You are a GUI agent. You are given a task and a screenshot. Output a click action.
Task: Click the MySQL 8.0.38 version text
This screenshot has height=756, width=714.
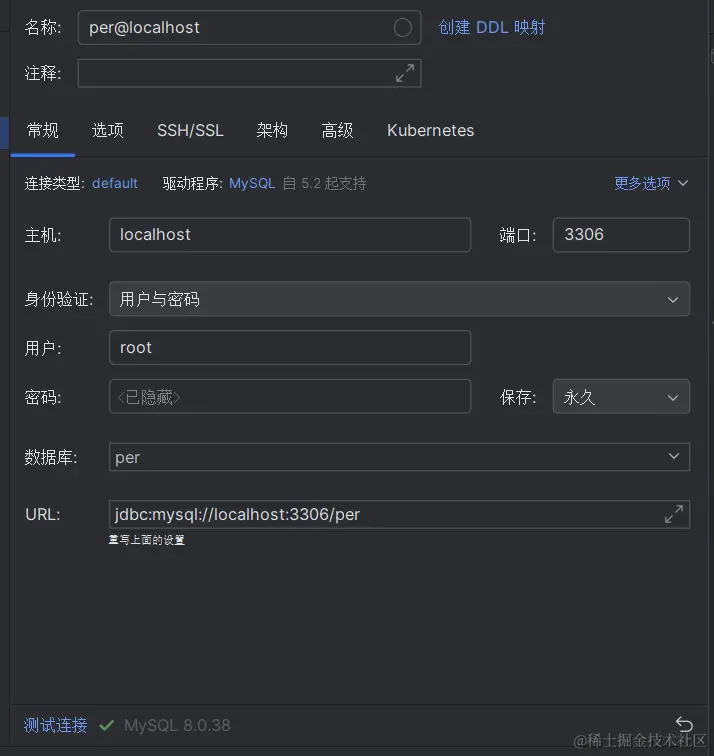click(x=177, y=725)
